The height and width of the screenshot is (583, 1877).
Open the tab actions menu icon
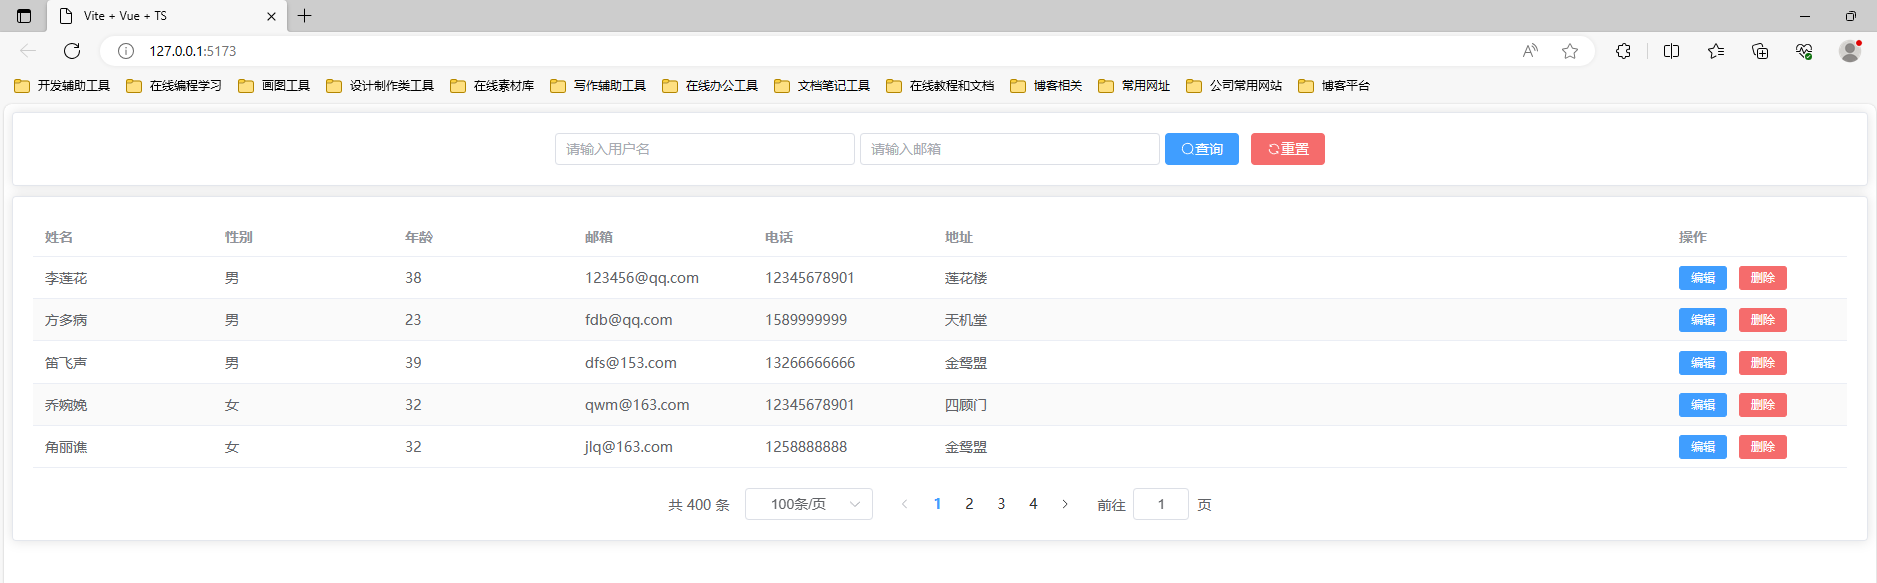coord(24,16)
